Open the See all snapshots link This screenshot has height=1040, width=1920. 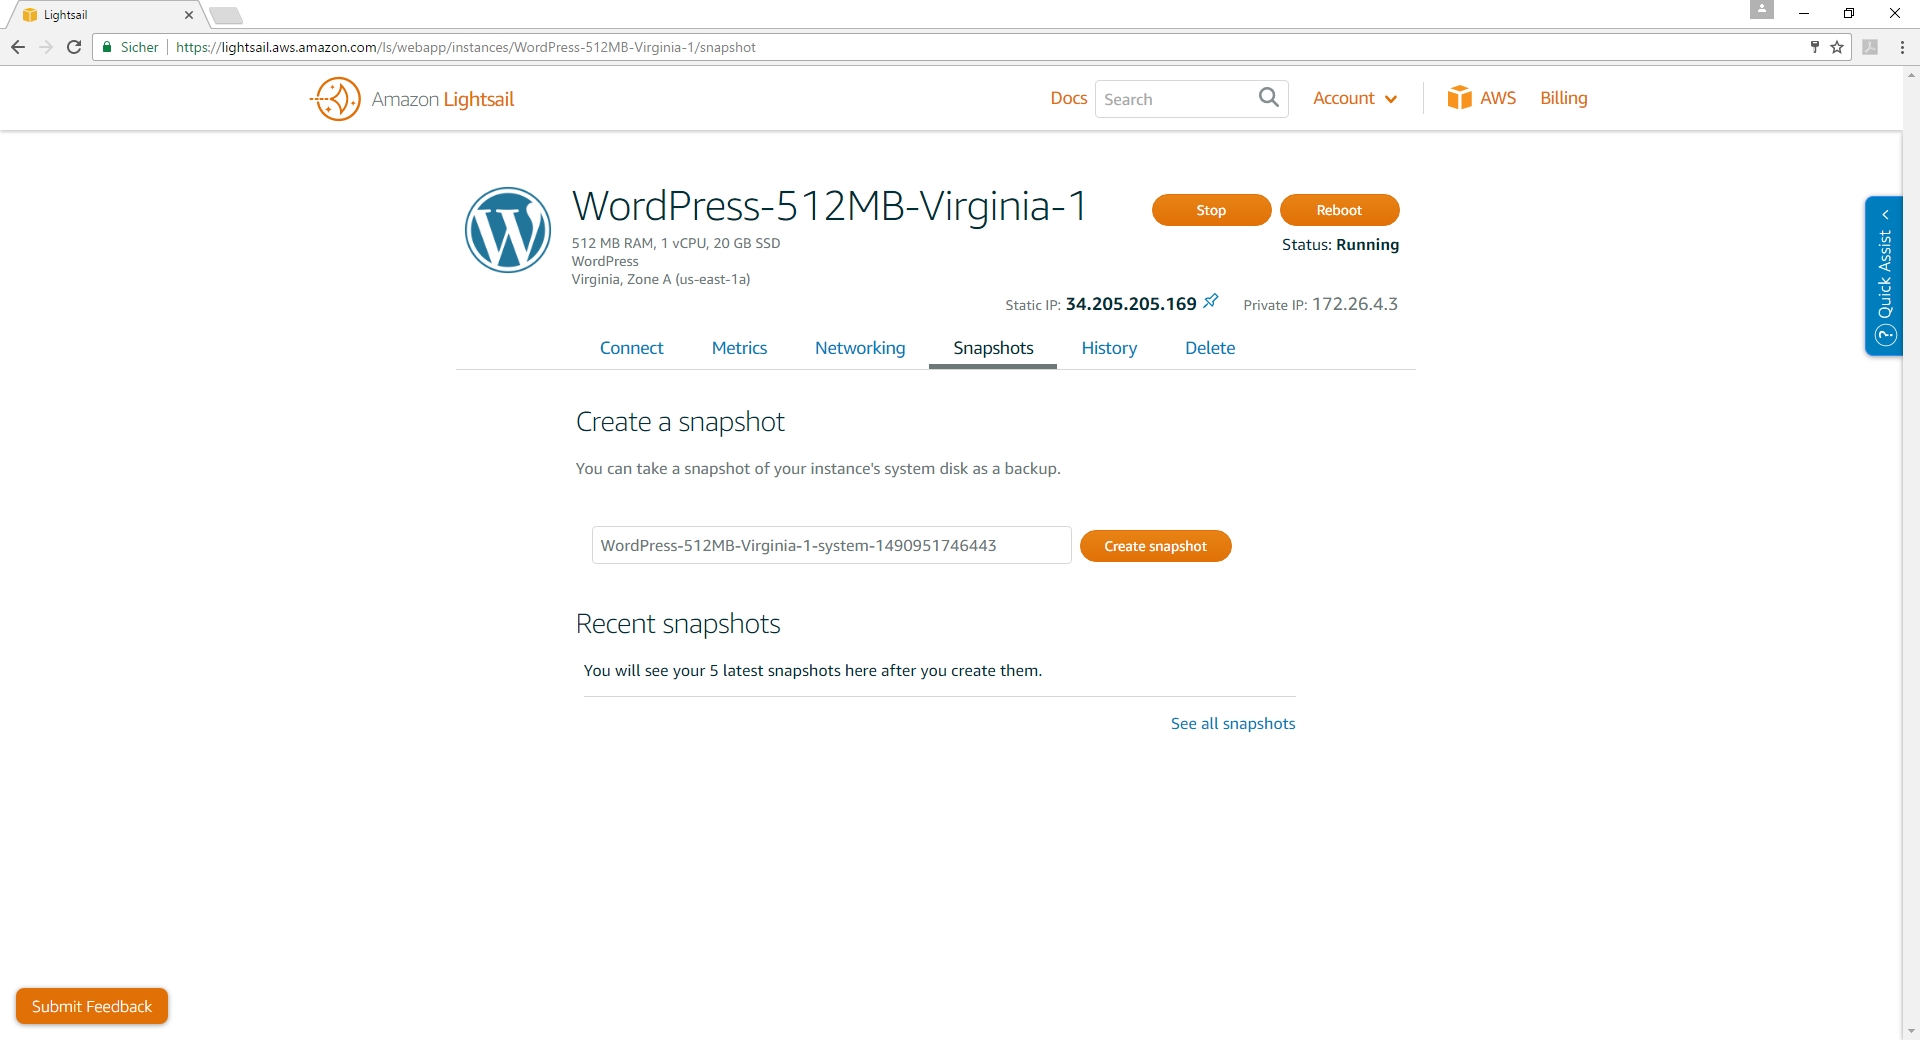click(1233, 723)
